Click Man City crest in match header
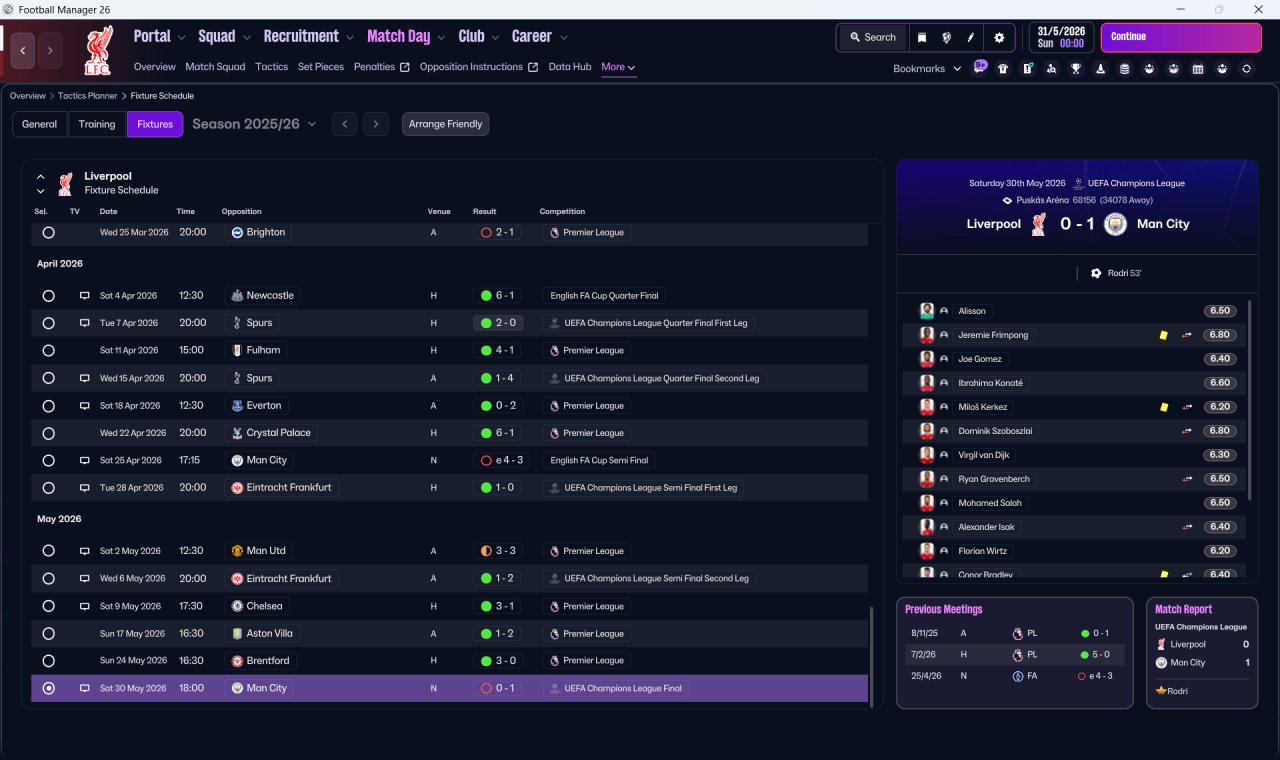Viewport: 1280px width, 760px height. click(x=1115, y=224)
